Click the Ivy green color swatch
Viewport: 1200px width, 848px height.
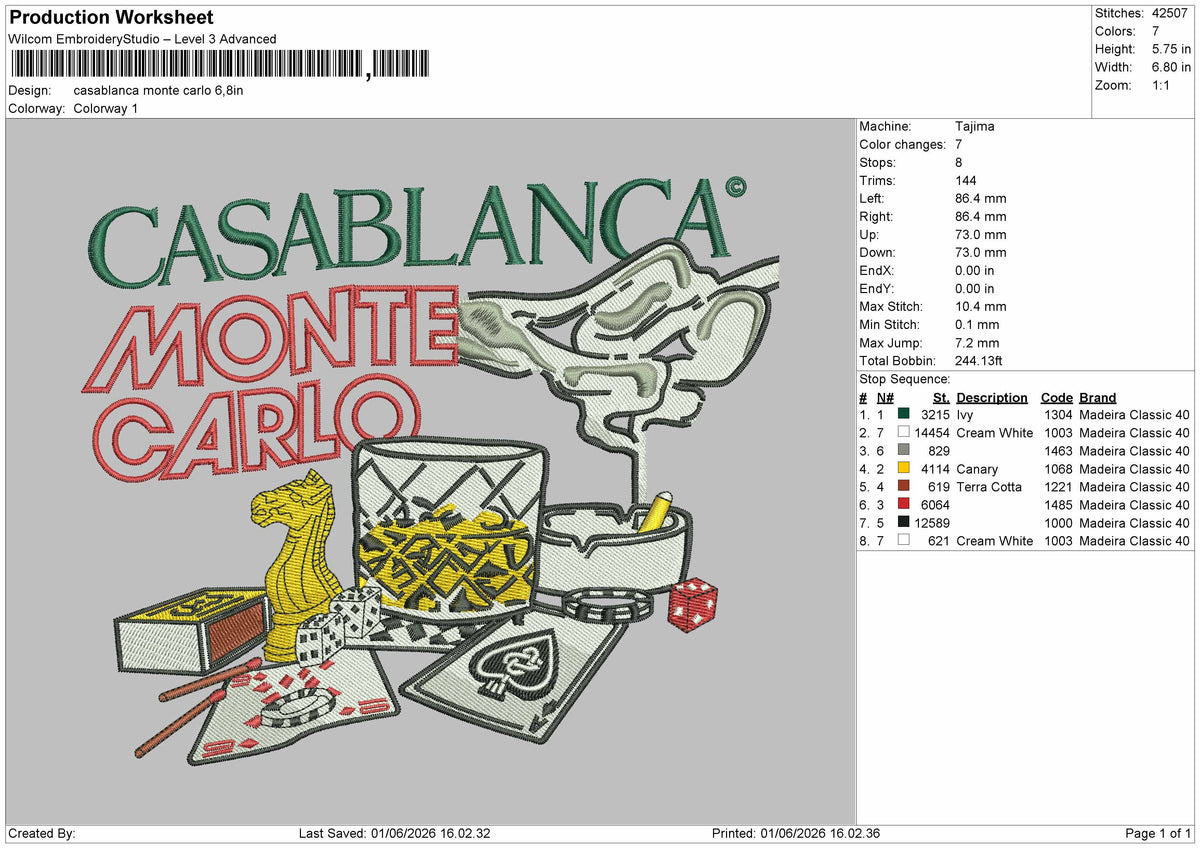pos(904,414)
